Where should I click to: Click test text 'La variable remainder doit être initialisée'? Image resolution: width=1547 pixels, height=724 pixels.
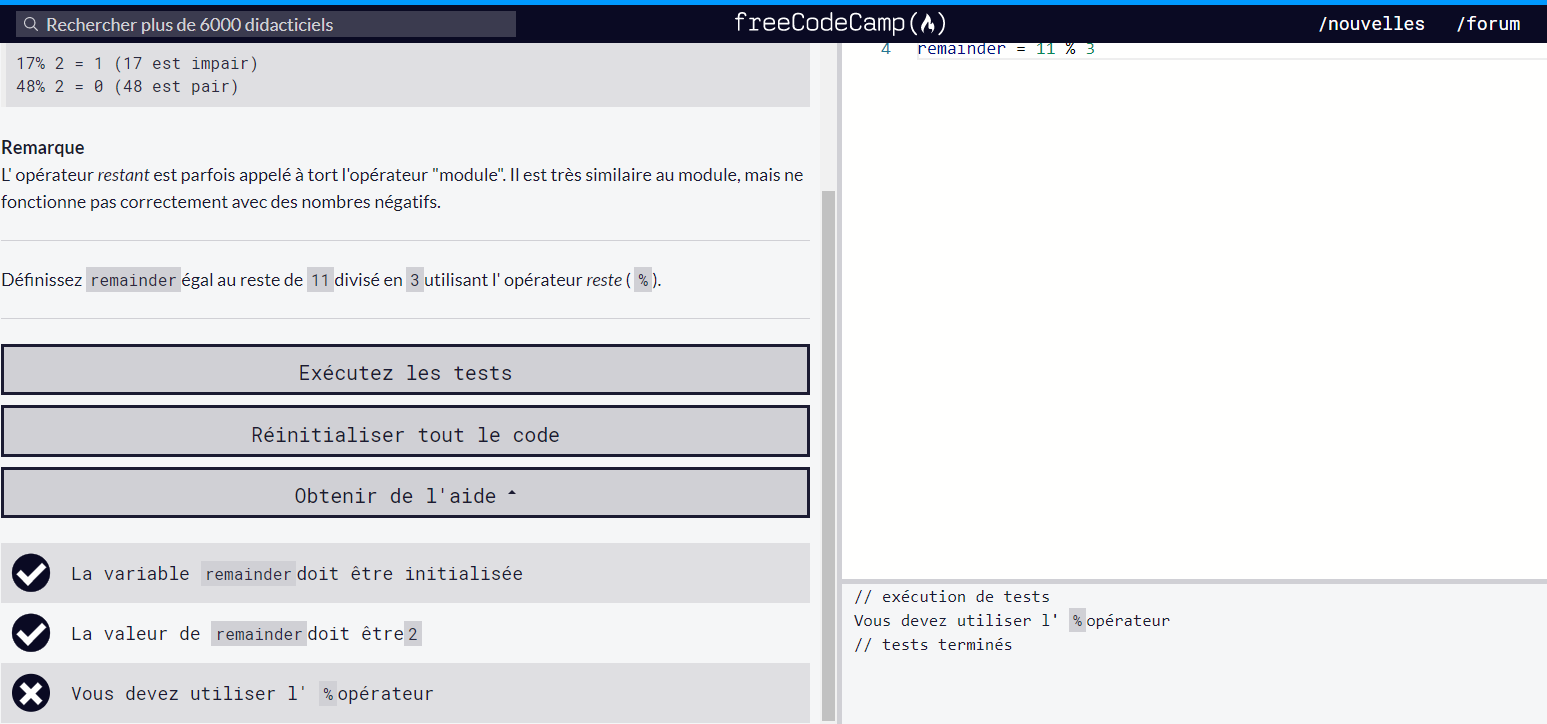click(x=297, y=574)
